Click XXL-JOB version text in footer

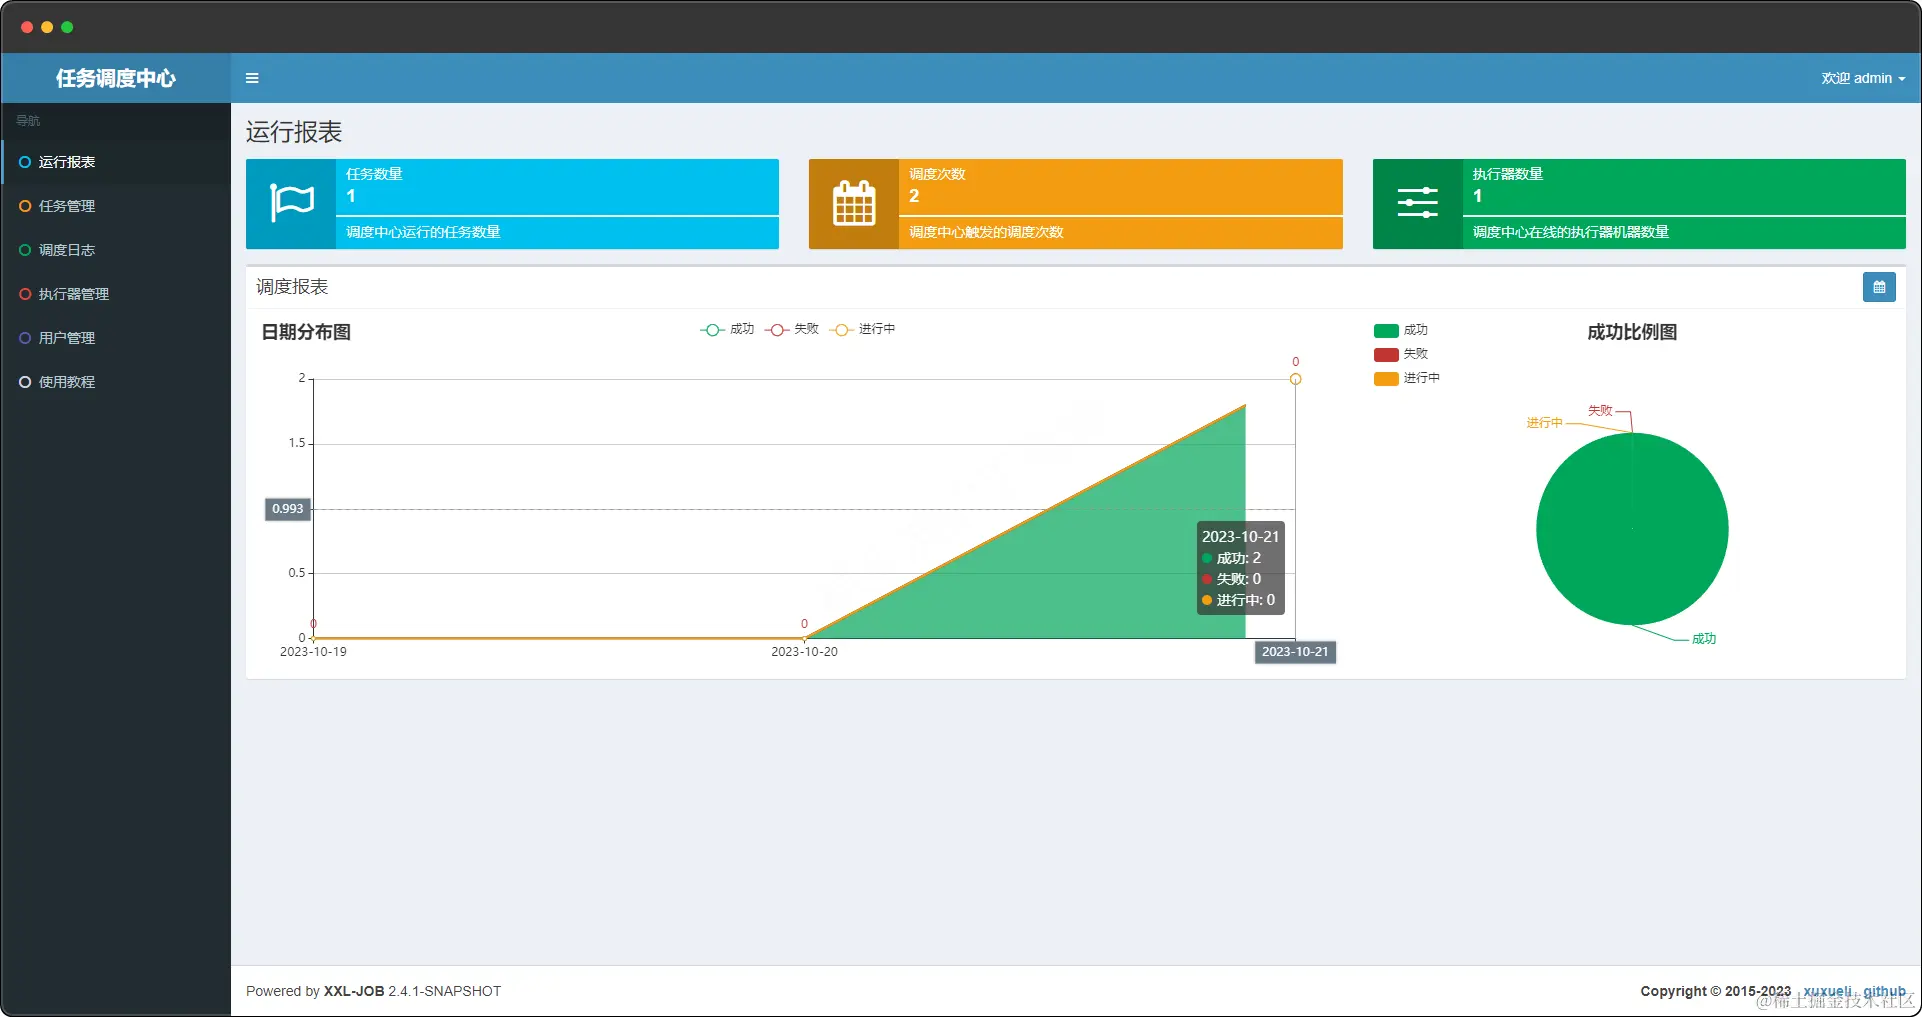pos(373,991)
